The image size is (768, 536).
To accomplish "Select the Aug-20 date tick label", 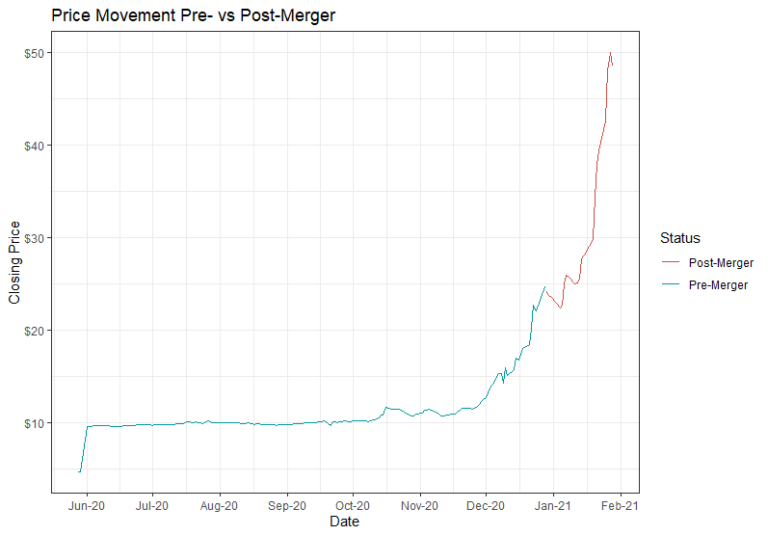I will [x=219, y=506].
